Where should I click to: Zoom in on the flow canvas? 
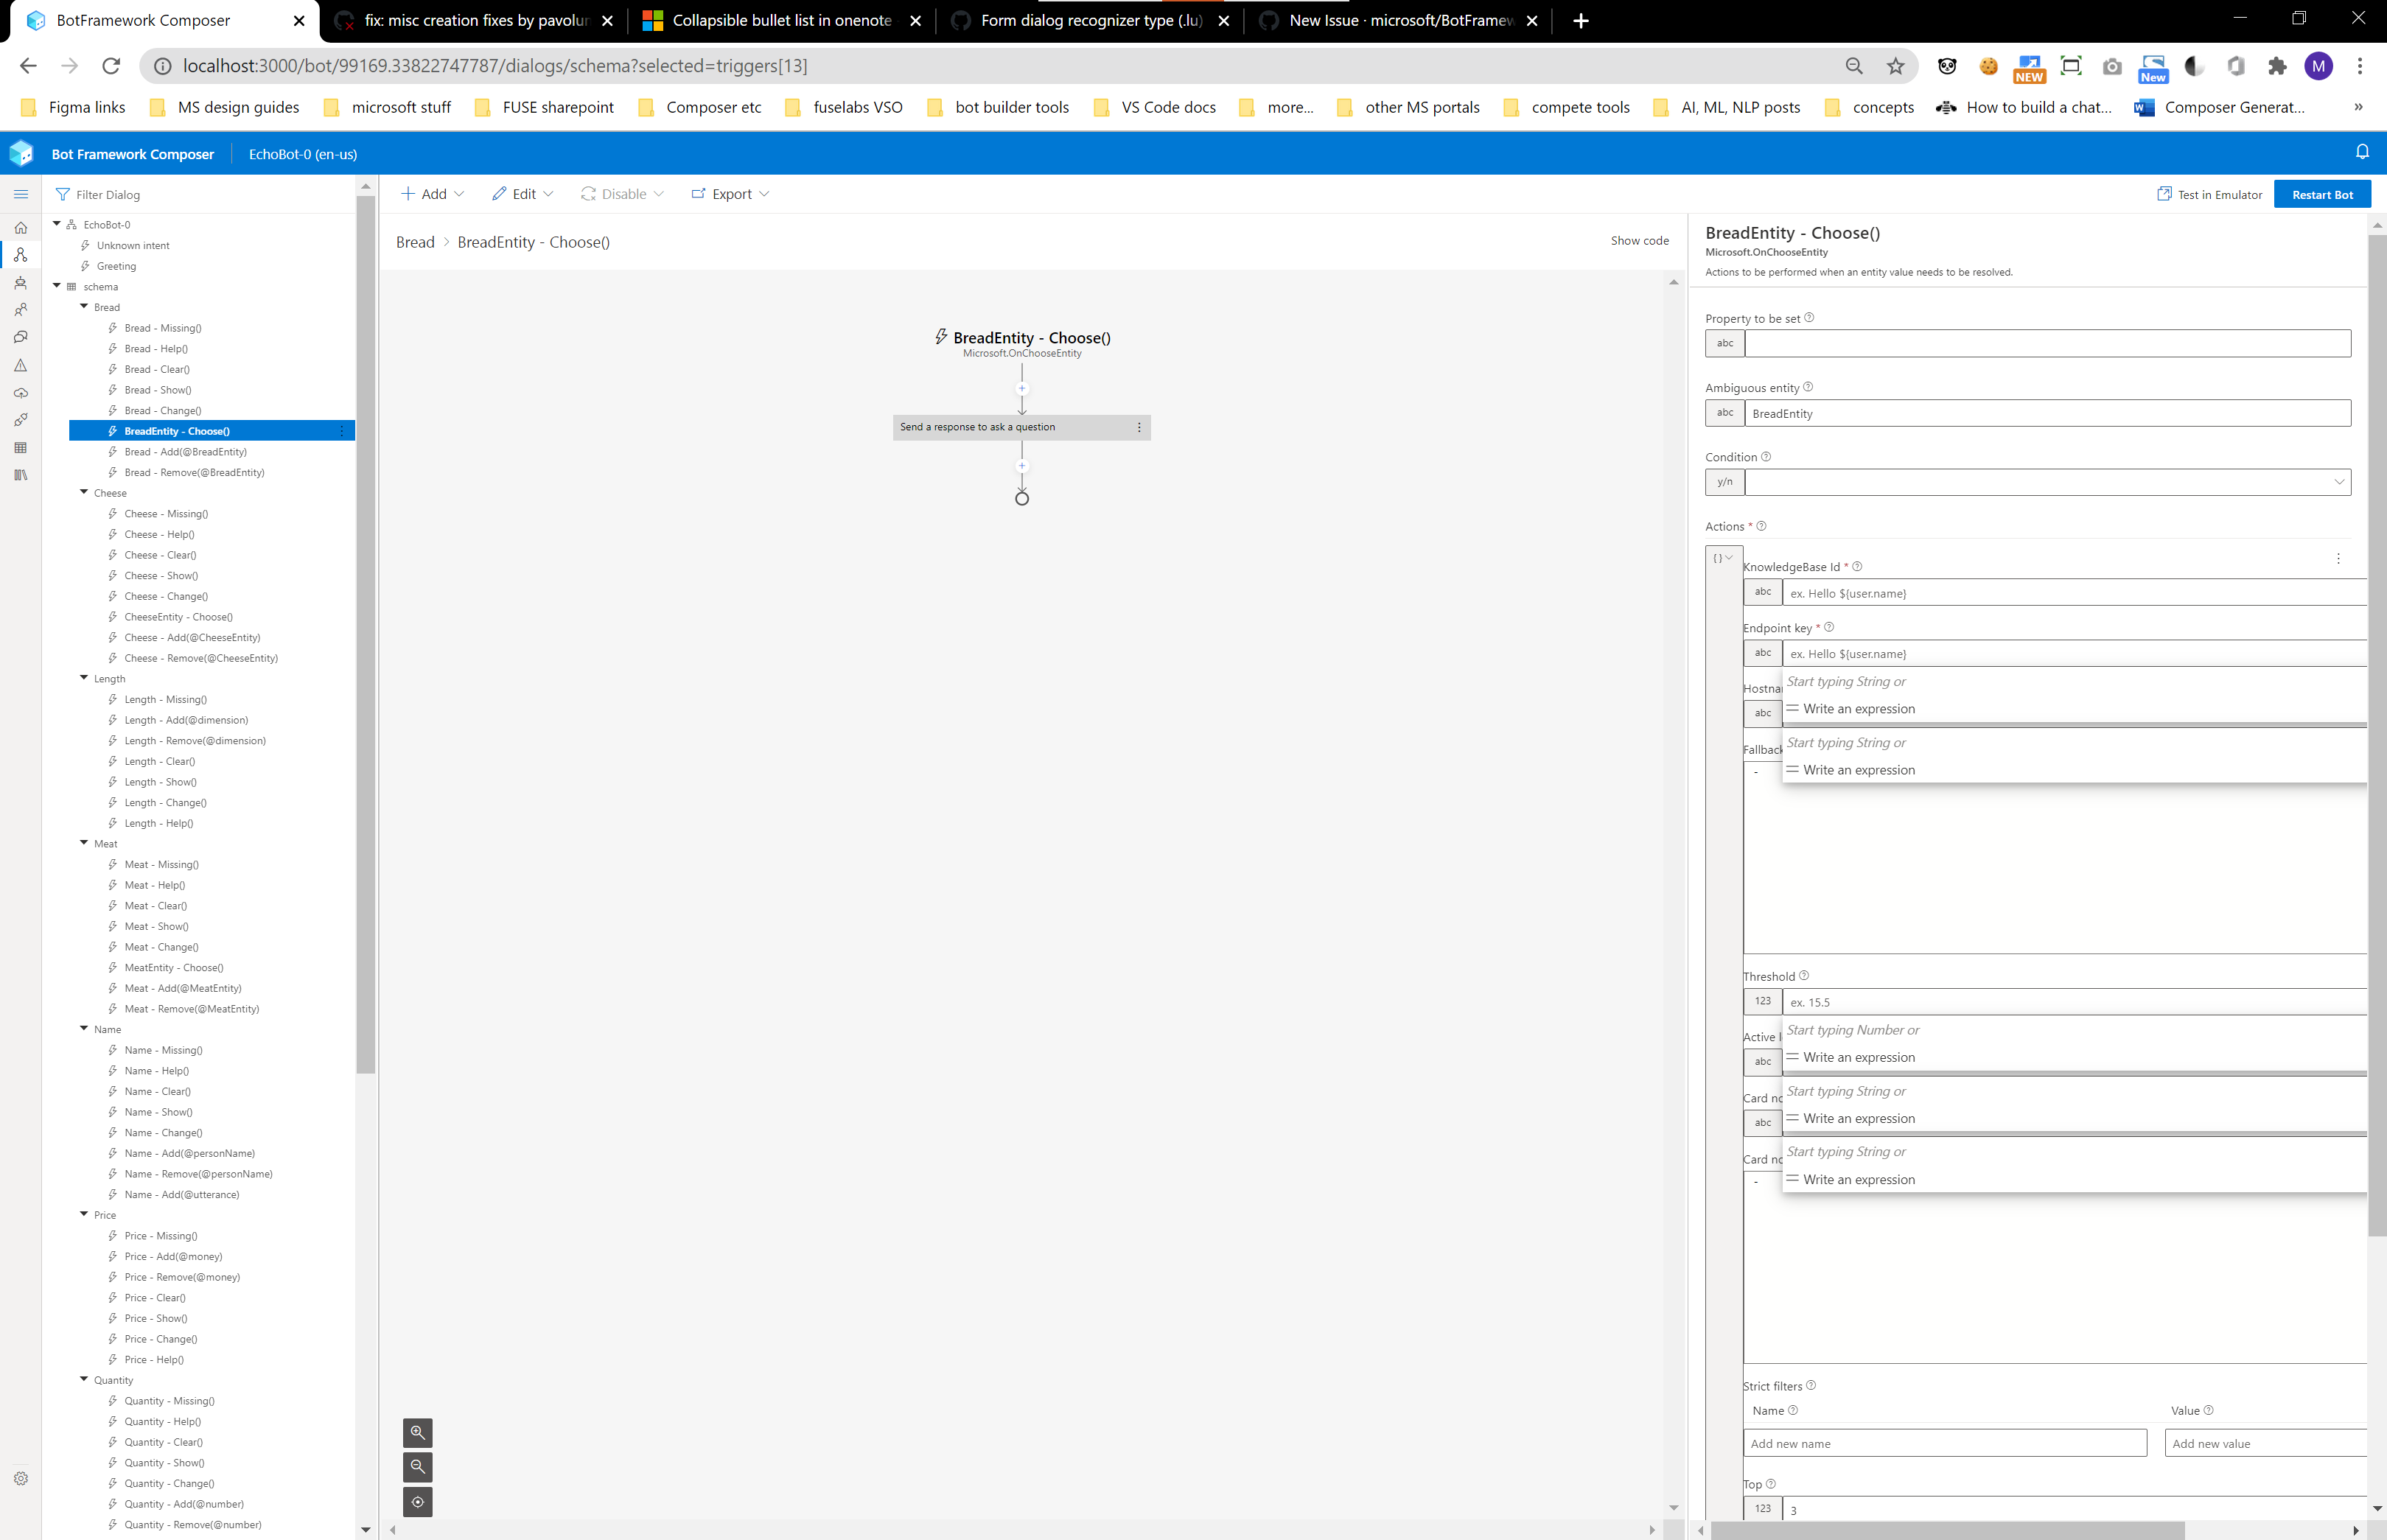[418, 1432]
